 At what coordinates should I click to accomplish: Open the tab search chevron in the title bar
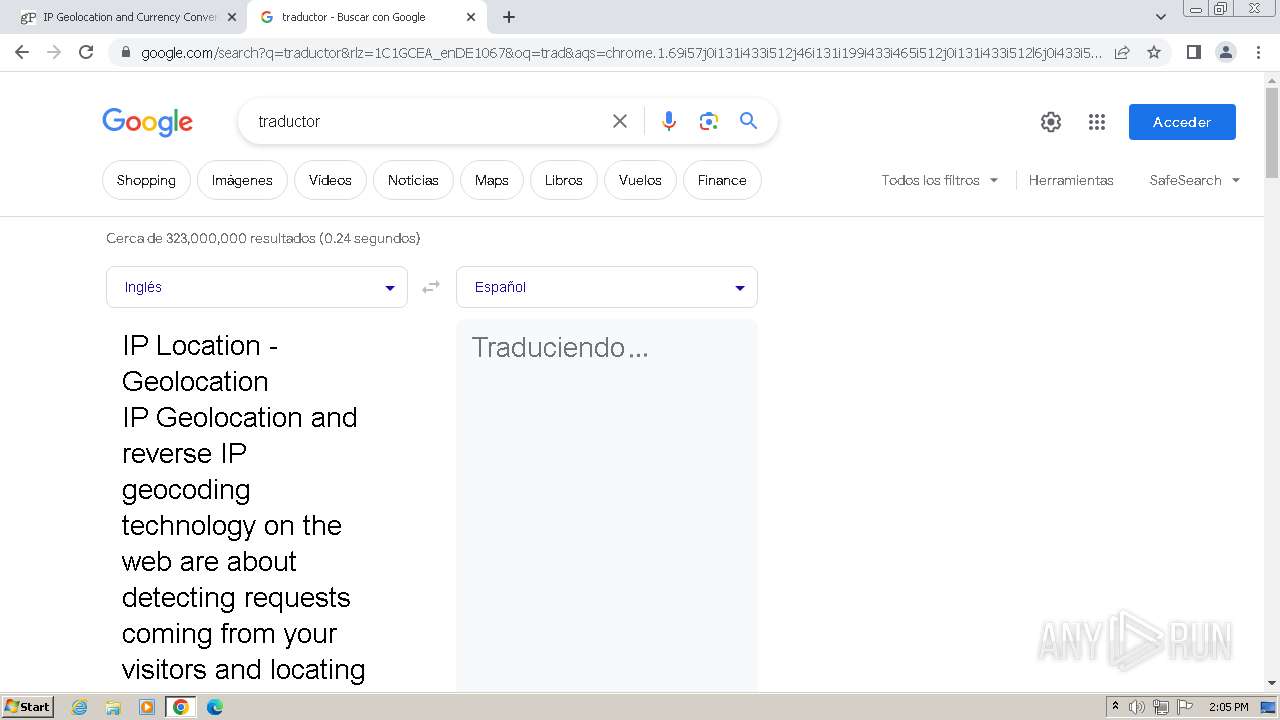point(1160,17)
